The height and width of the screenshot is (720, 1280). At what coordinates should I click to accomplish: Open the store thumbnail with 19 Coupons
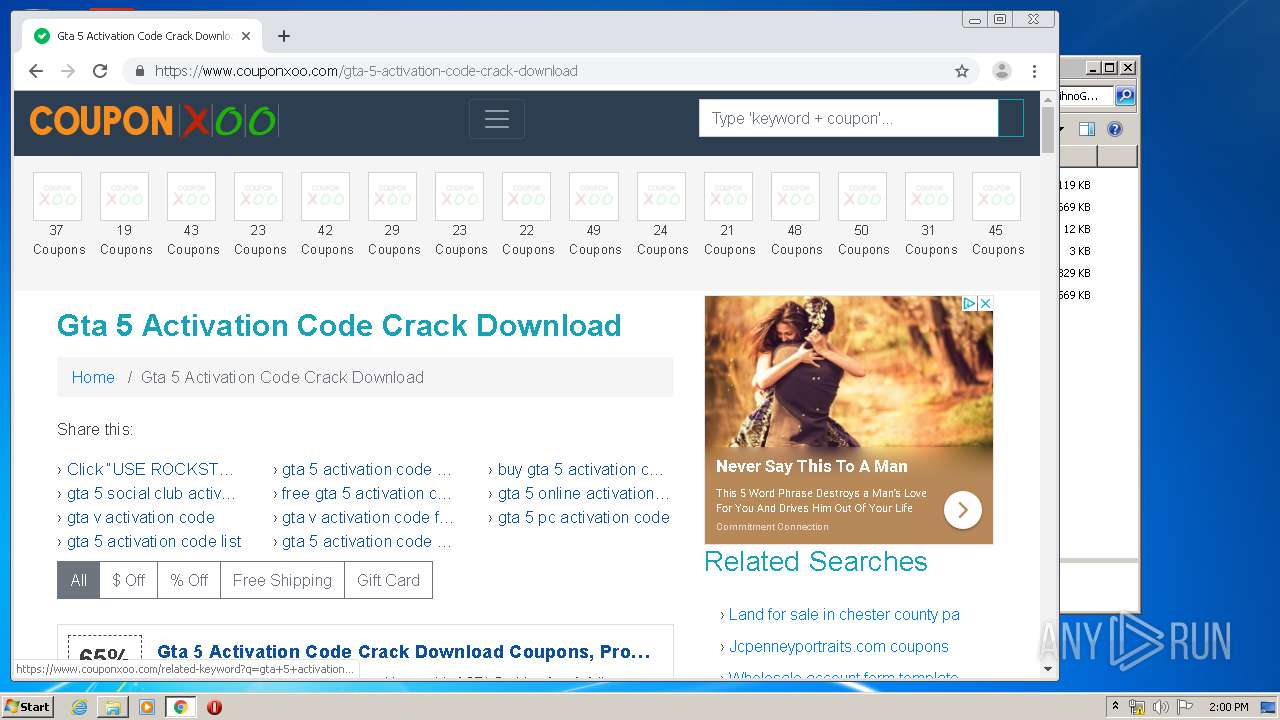coord(125,196)
